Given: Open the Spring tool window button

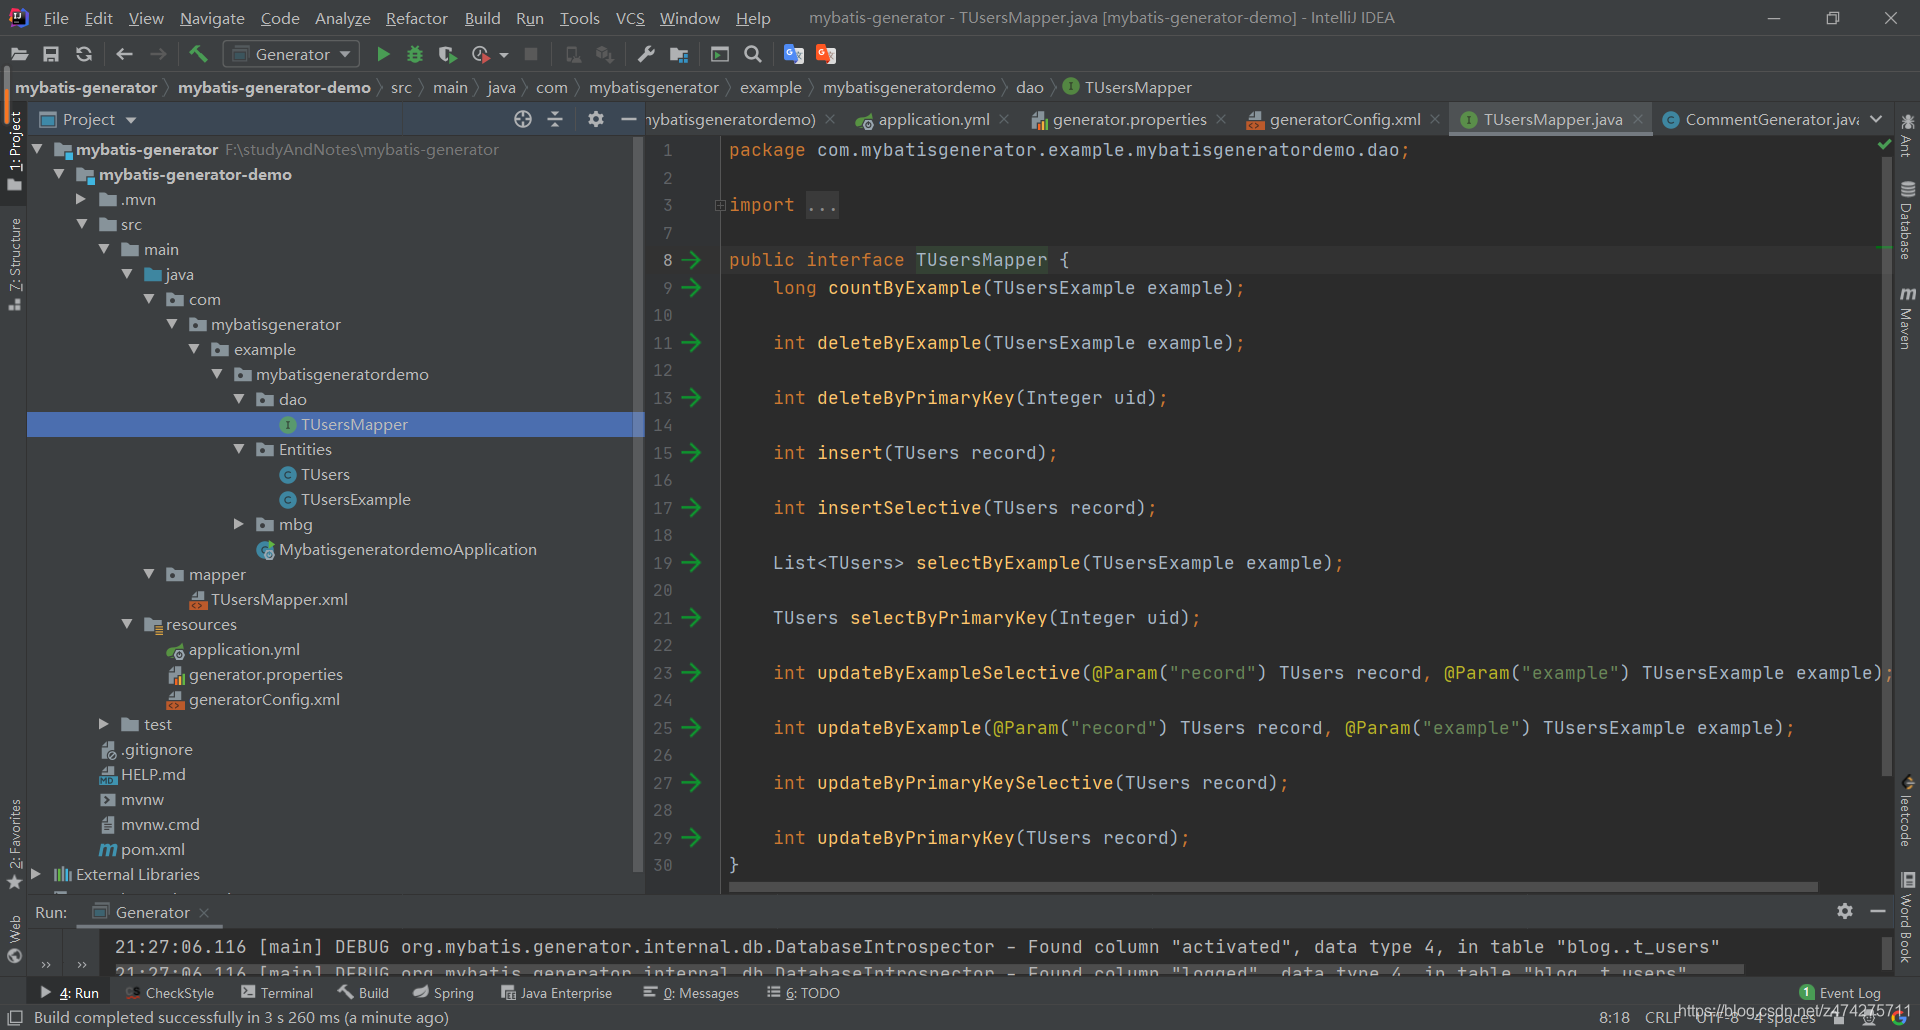Looking at the screenshot, I should (x=444, y=993).
